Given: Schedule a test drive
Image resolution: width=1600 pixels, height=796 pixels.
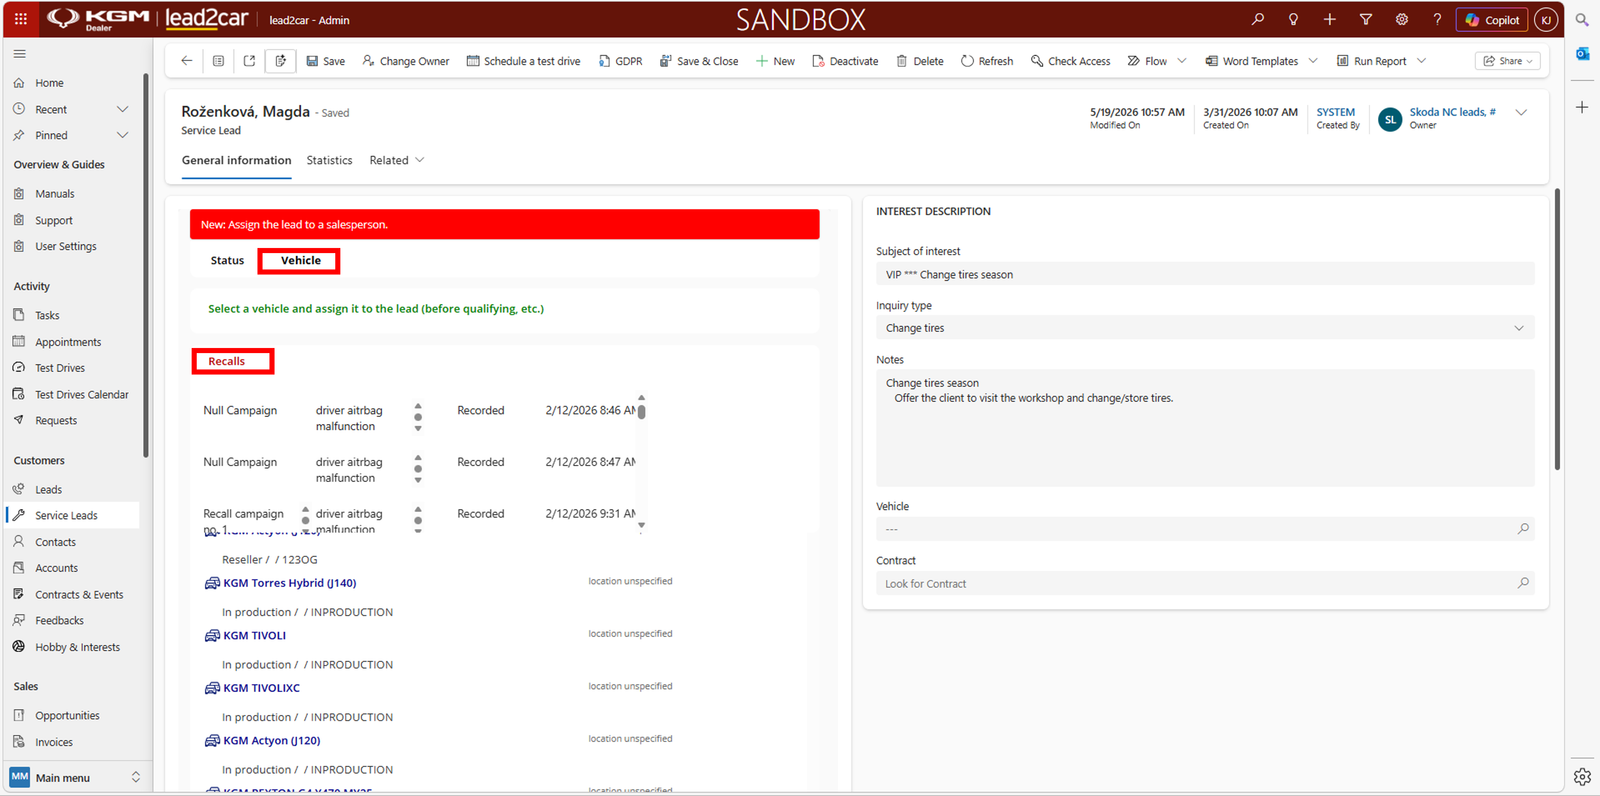Looking at the screenshot, I should [523, 61].
